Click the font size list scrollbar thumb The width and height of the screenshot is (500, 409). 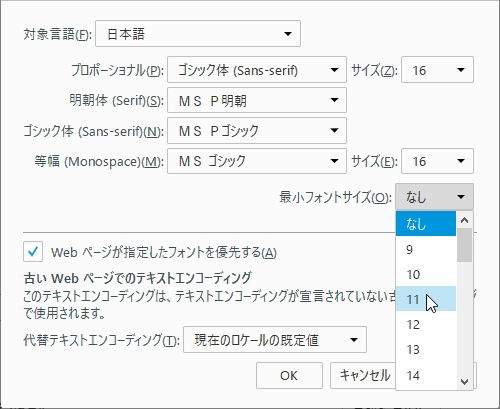(464, 245)
